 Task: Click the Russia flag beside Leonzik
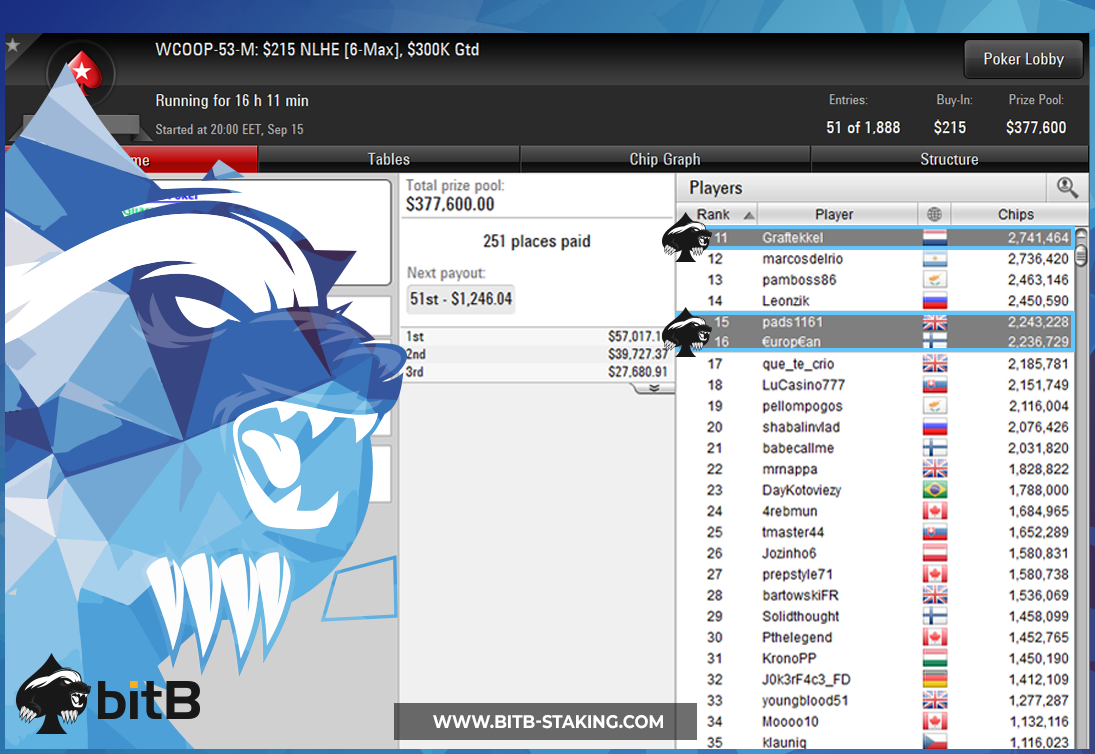pos(934,300)
